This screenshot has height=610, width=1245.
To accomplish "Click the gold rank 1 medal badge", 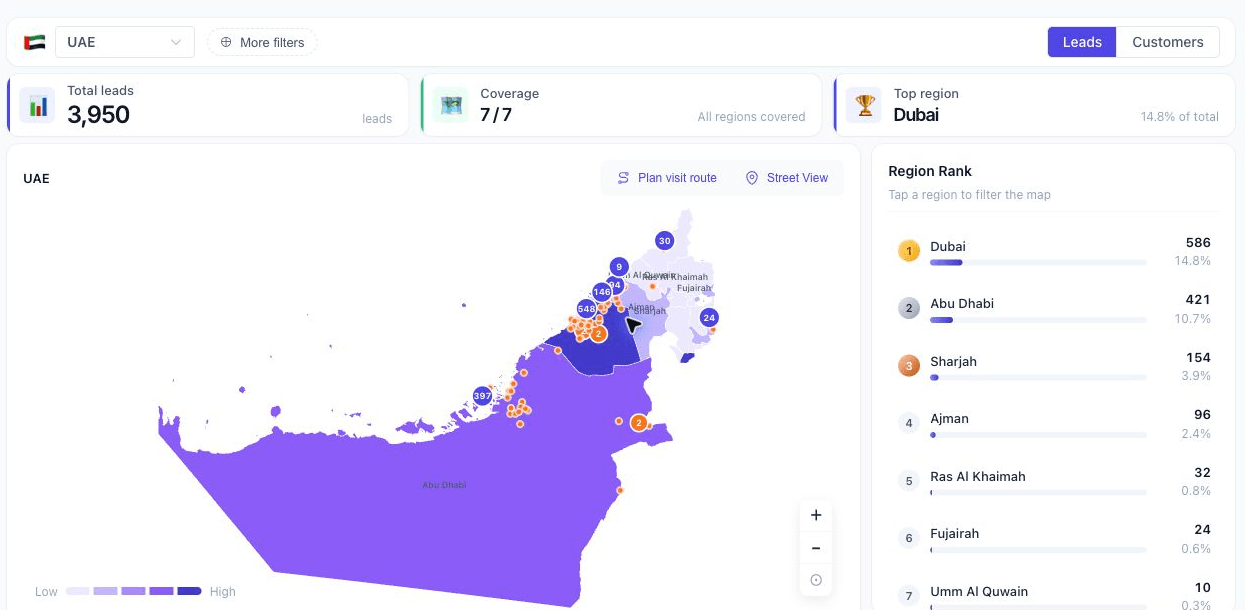I will 909,251.
